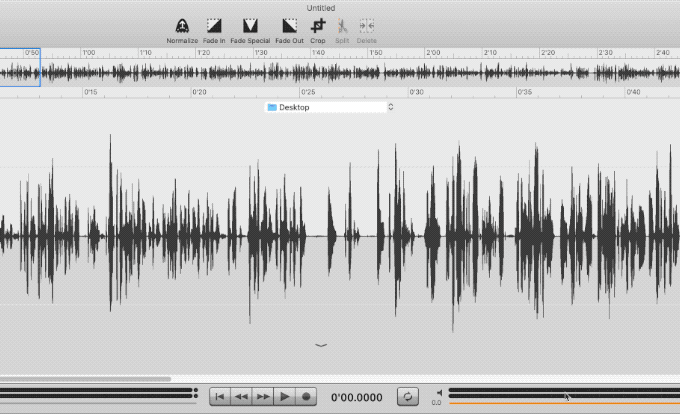Screen dimensions: 680x414
Task: Click the 0'40 mark on detail ruler
Action: point(633,92)
